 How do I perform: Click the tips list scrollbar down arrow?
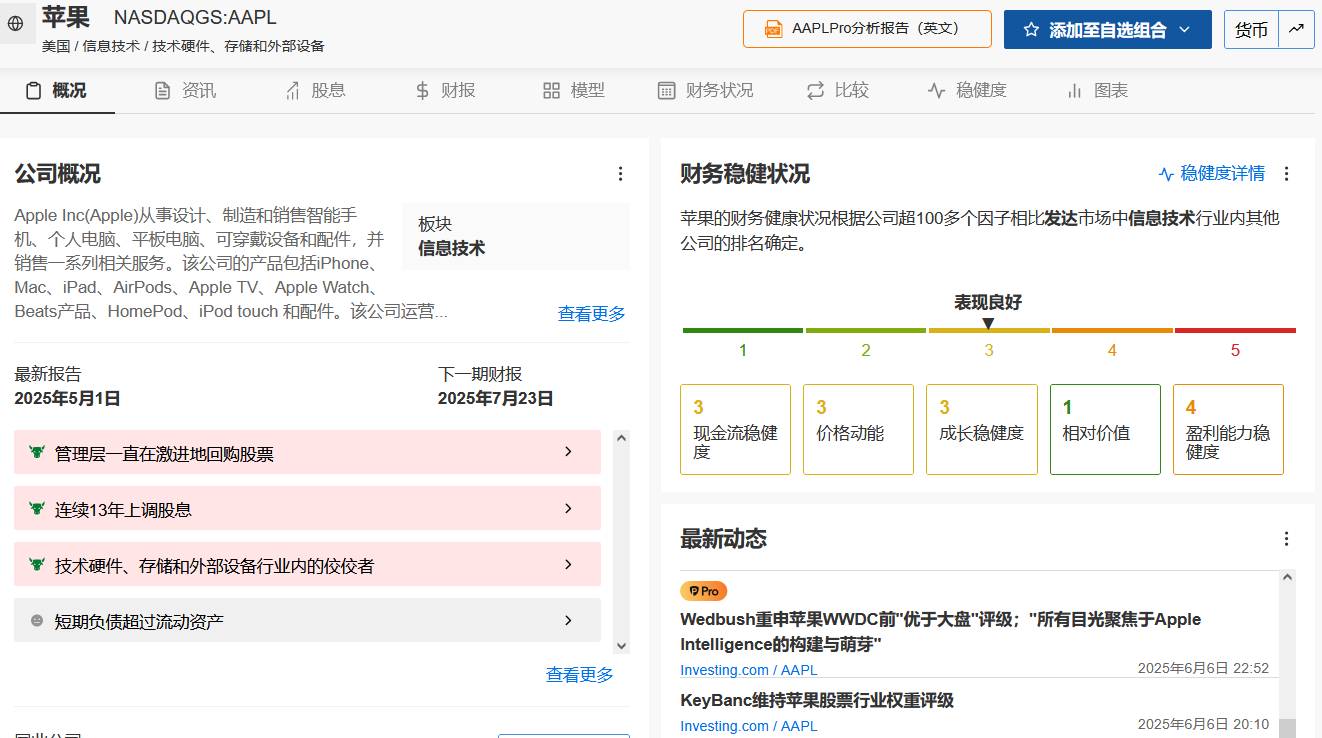(x=621, y=647)
